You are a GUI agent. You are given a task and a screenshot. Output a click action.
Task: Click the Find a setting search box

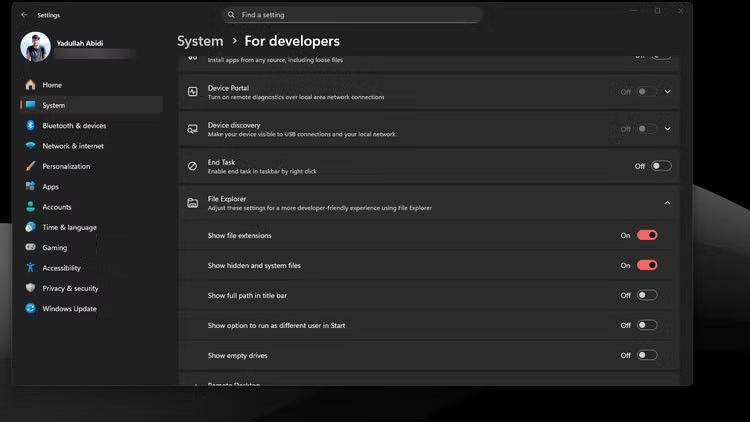coord(352,15)
